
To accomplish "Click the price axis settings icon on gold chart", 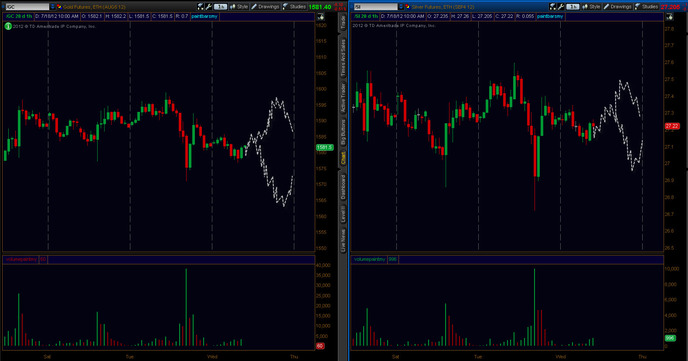I will pos(321,17).
